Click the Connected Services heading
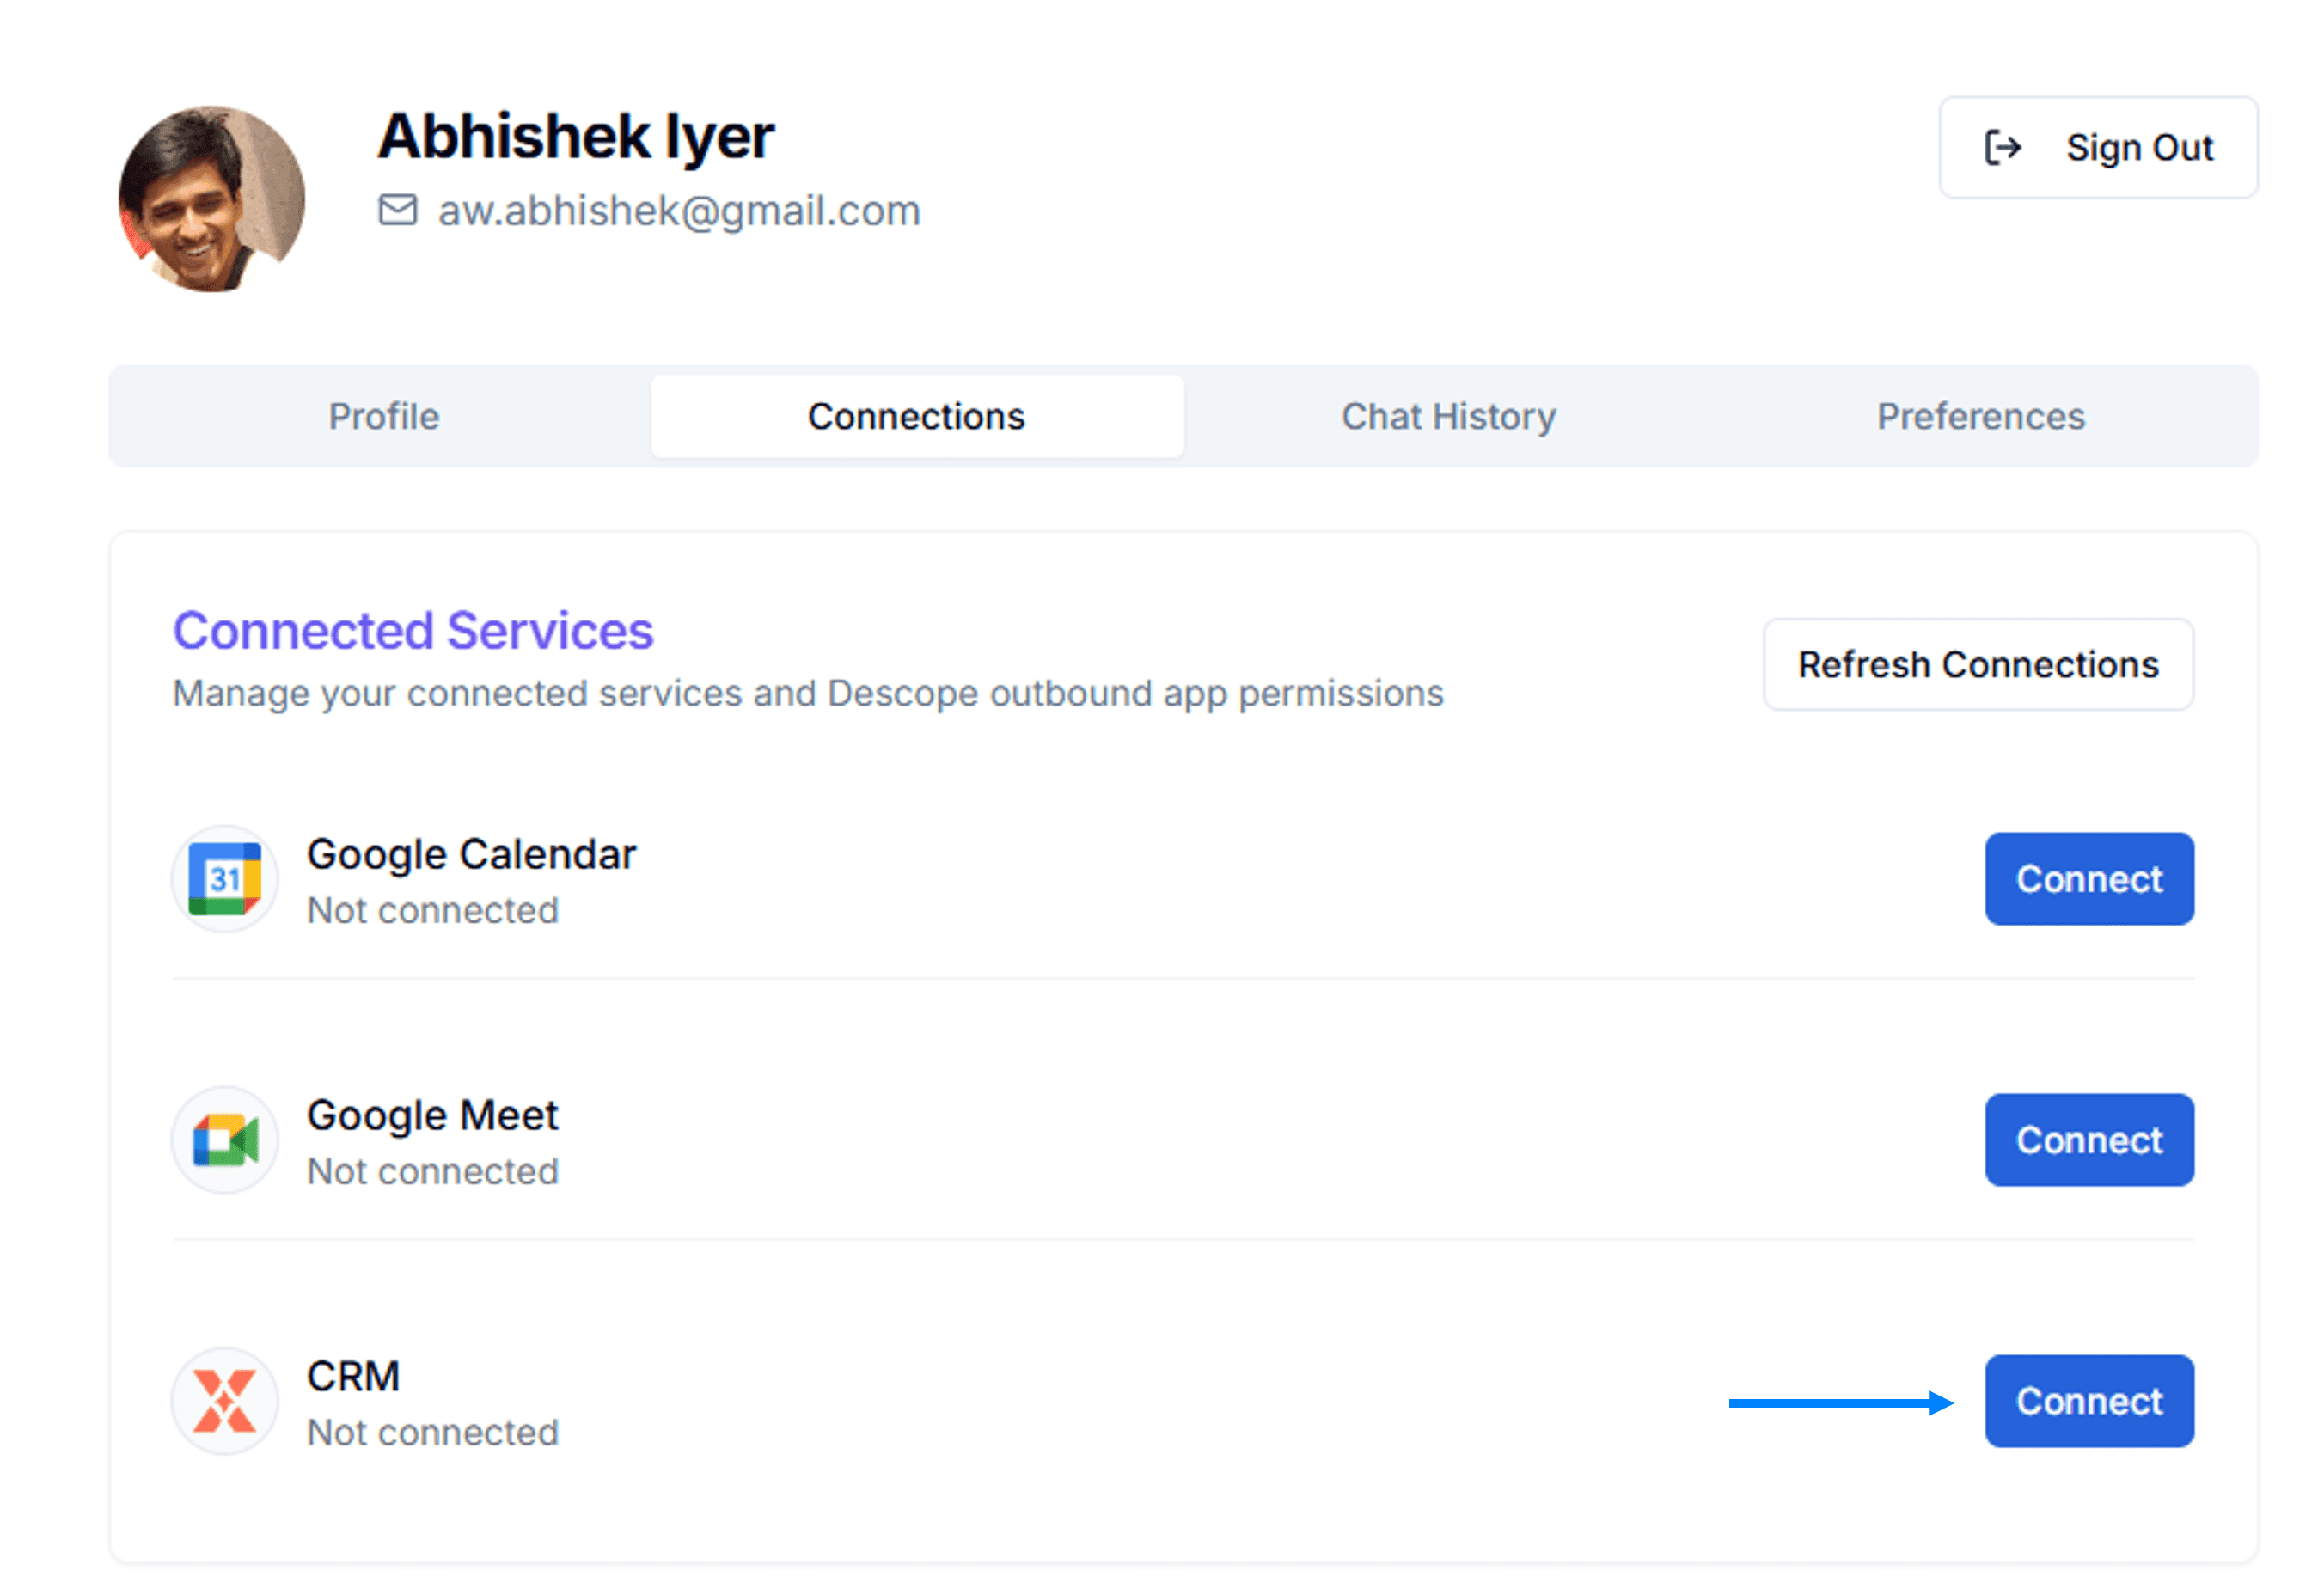 412,630
